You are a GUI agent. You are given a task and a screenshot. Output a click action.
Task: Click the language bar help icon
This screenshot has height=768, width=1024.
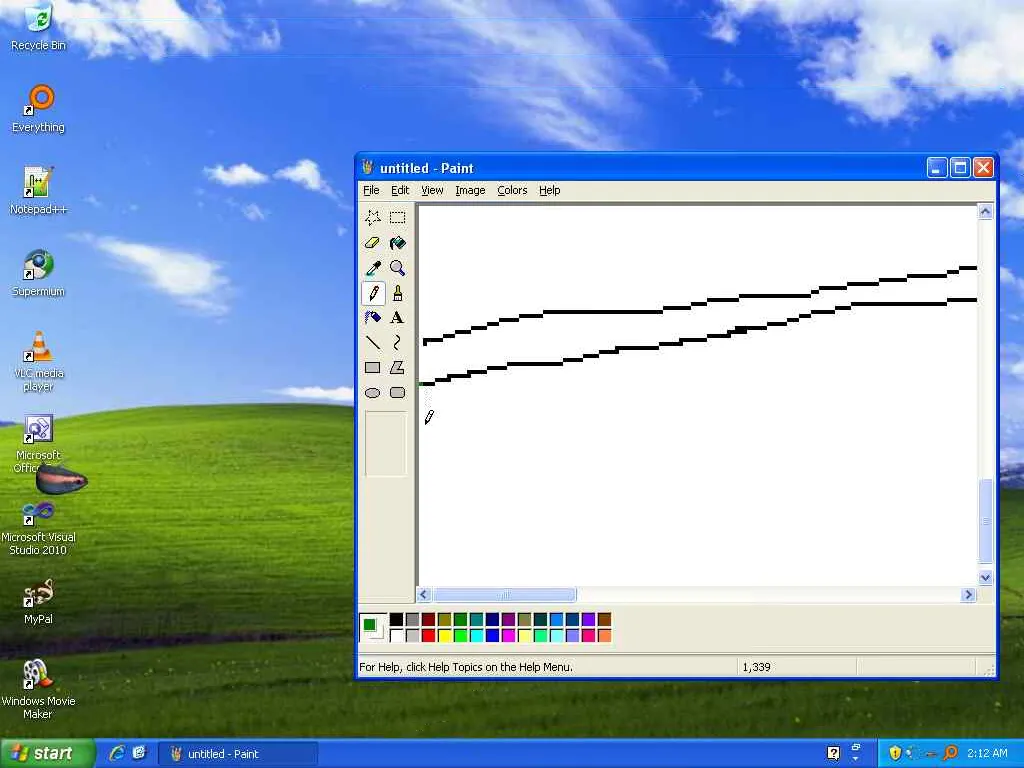833,753
